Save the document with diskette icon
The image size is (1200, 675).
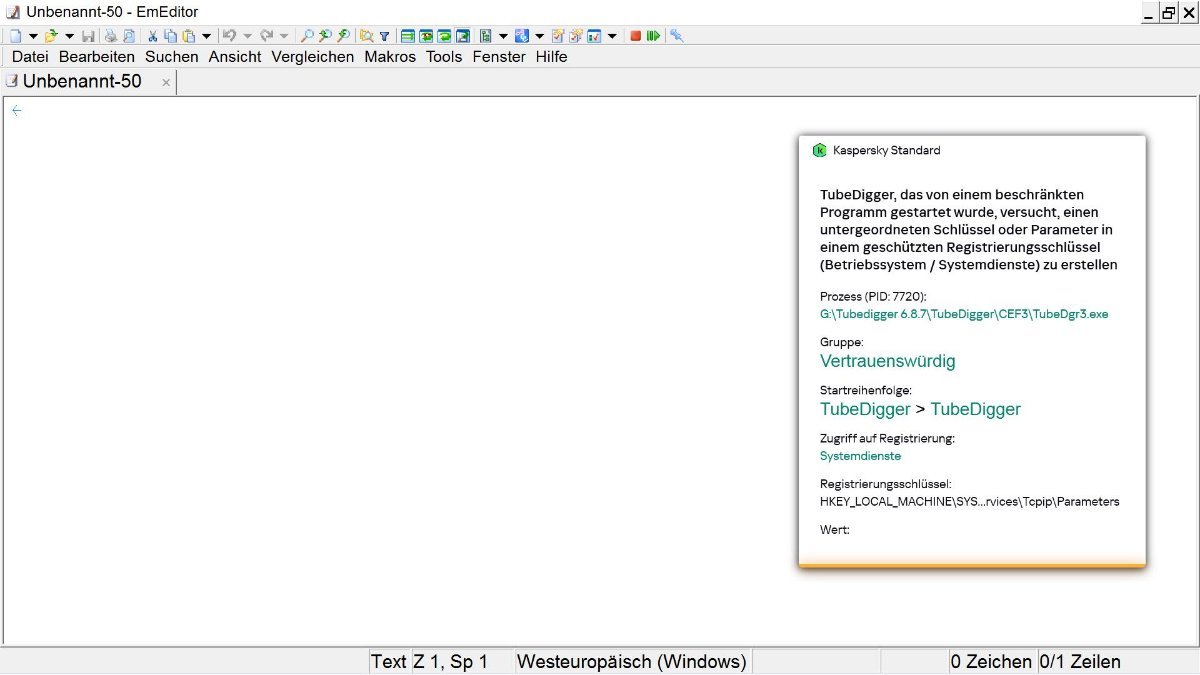coord(88,36)
